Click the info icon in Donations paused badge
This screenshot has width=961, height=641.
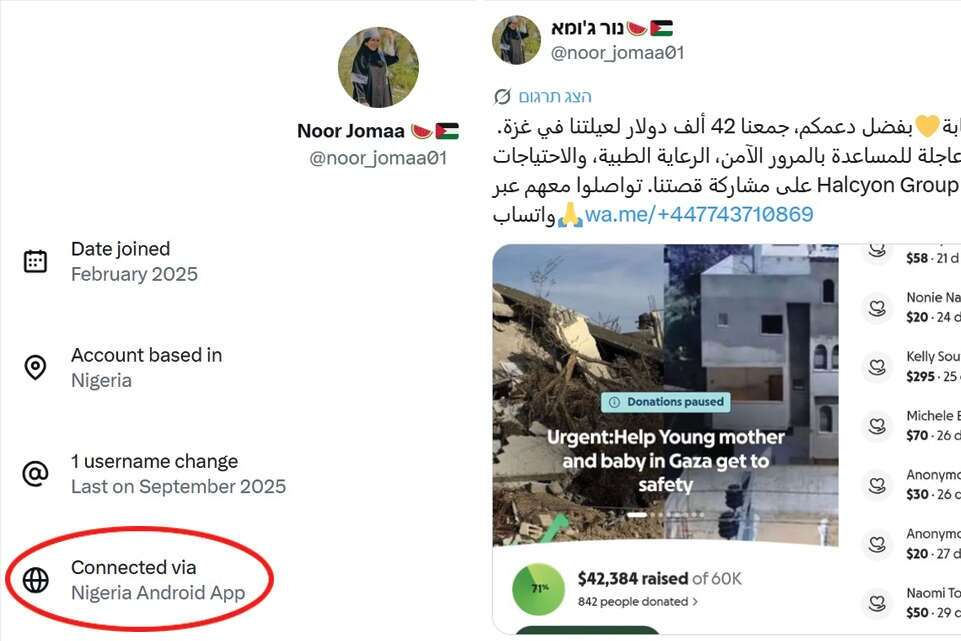pyautogui.click(x=614, y=402)
